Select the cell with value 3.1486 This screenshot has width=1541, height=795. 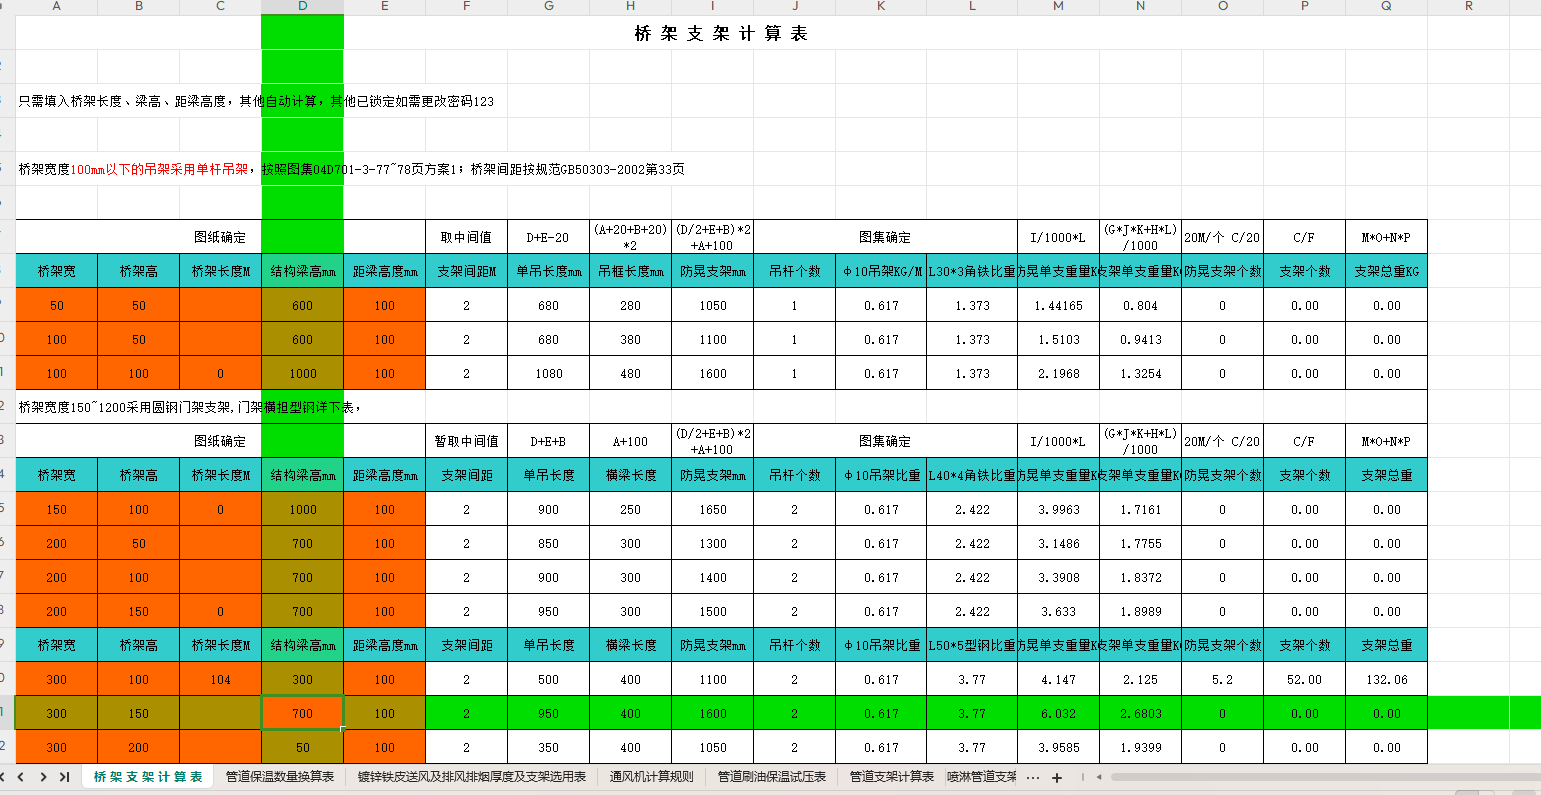1058,543
